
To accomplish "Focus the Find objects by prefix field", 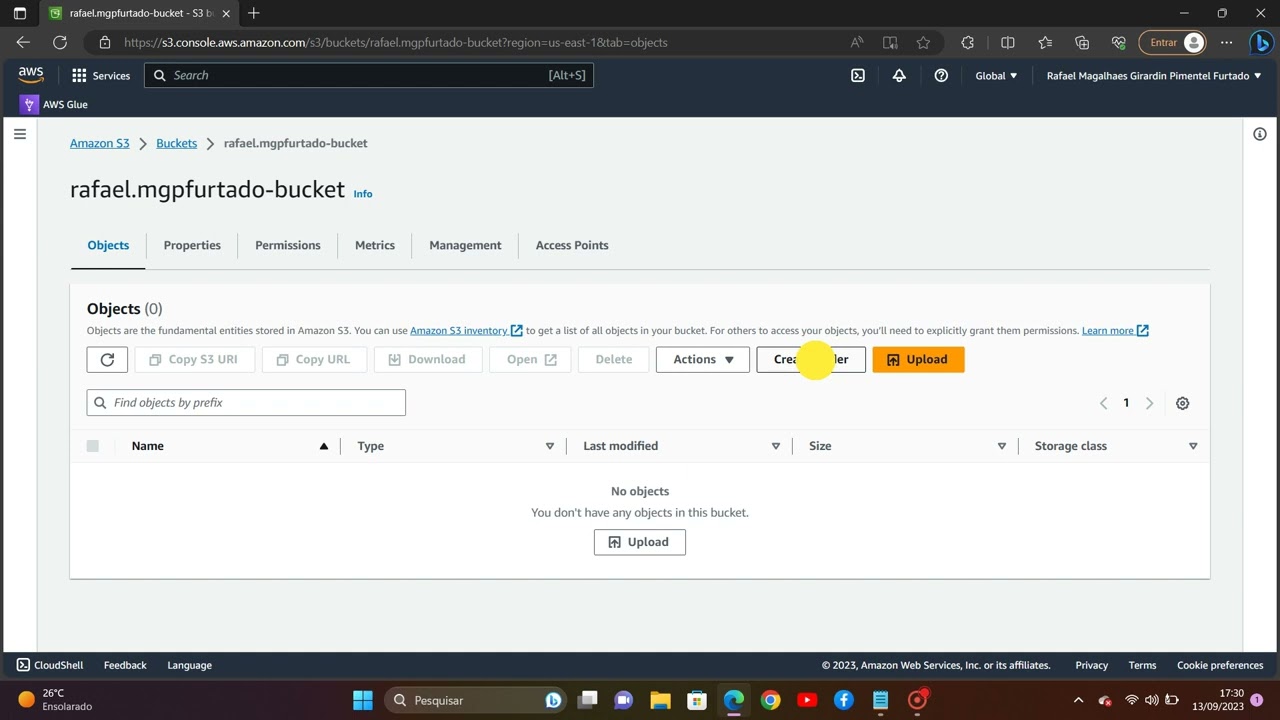I will point(246,403).
